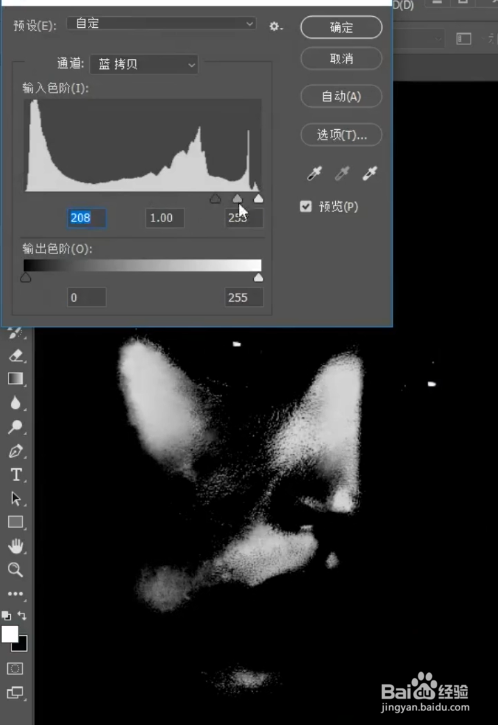Screen dimensions: 498x725
Task: Click the output highlight field showing 255
Action: click(x=244, y=297)
